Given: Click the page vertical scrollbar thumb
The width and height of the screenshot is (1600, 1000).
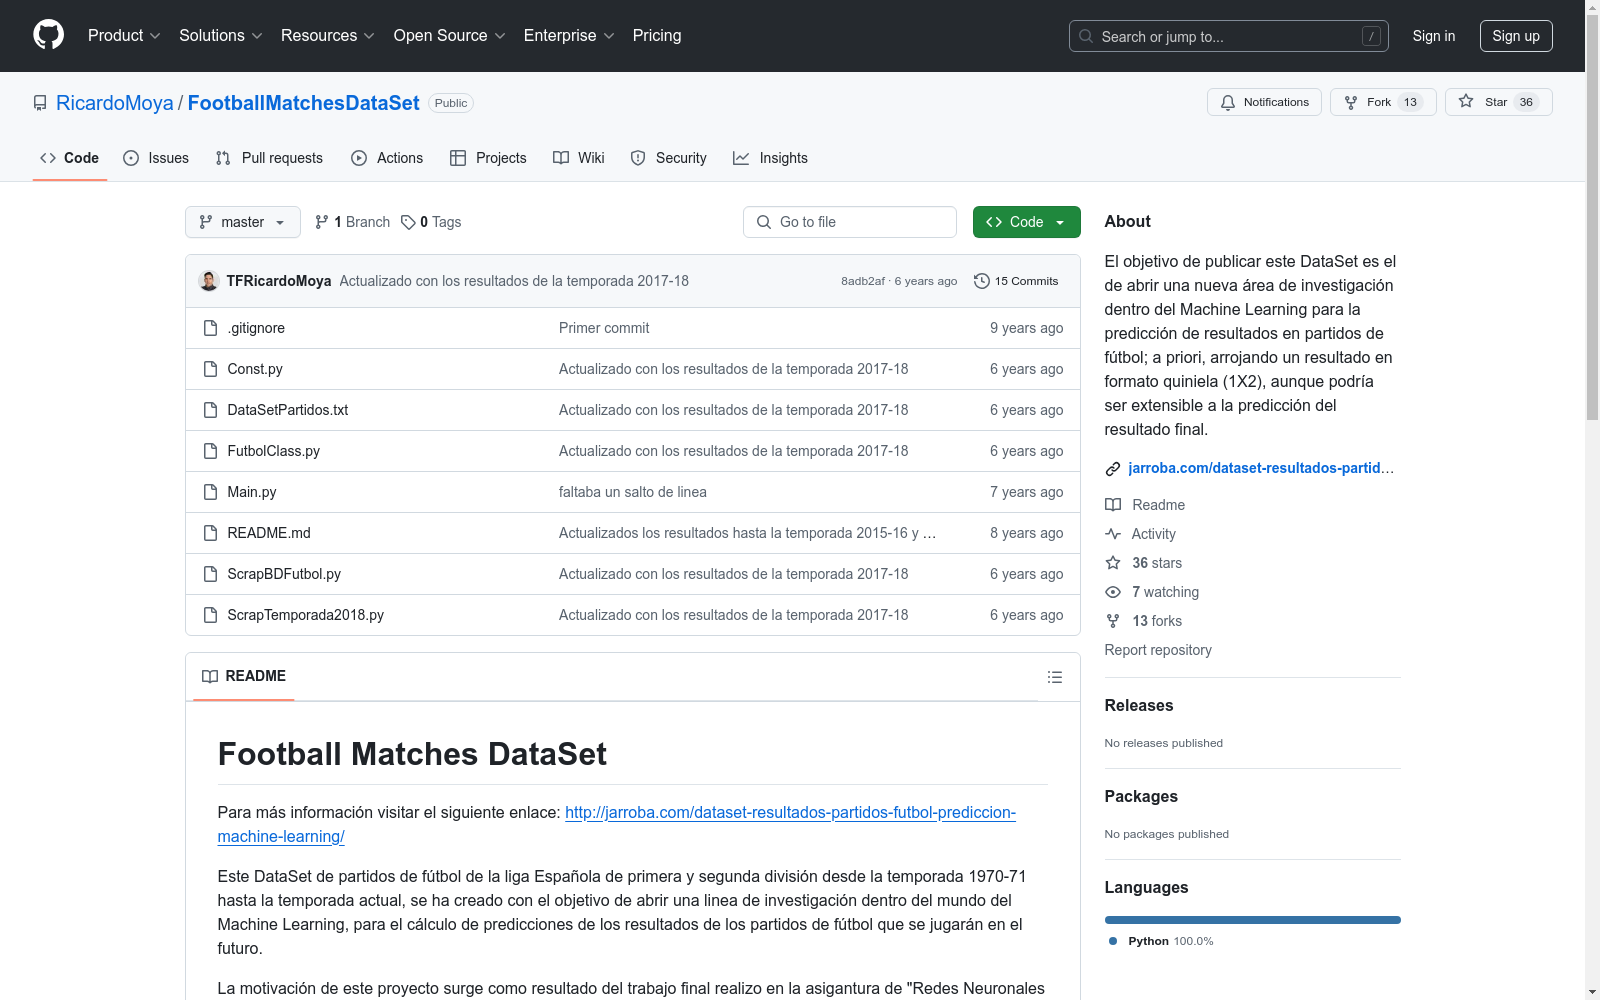Looking at the screenshot, I should [1592, 218].
